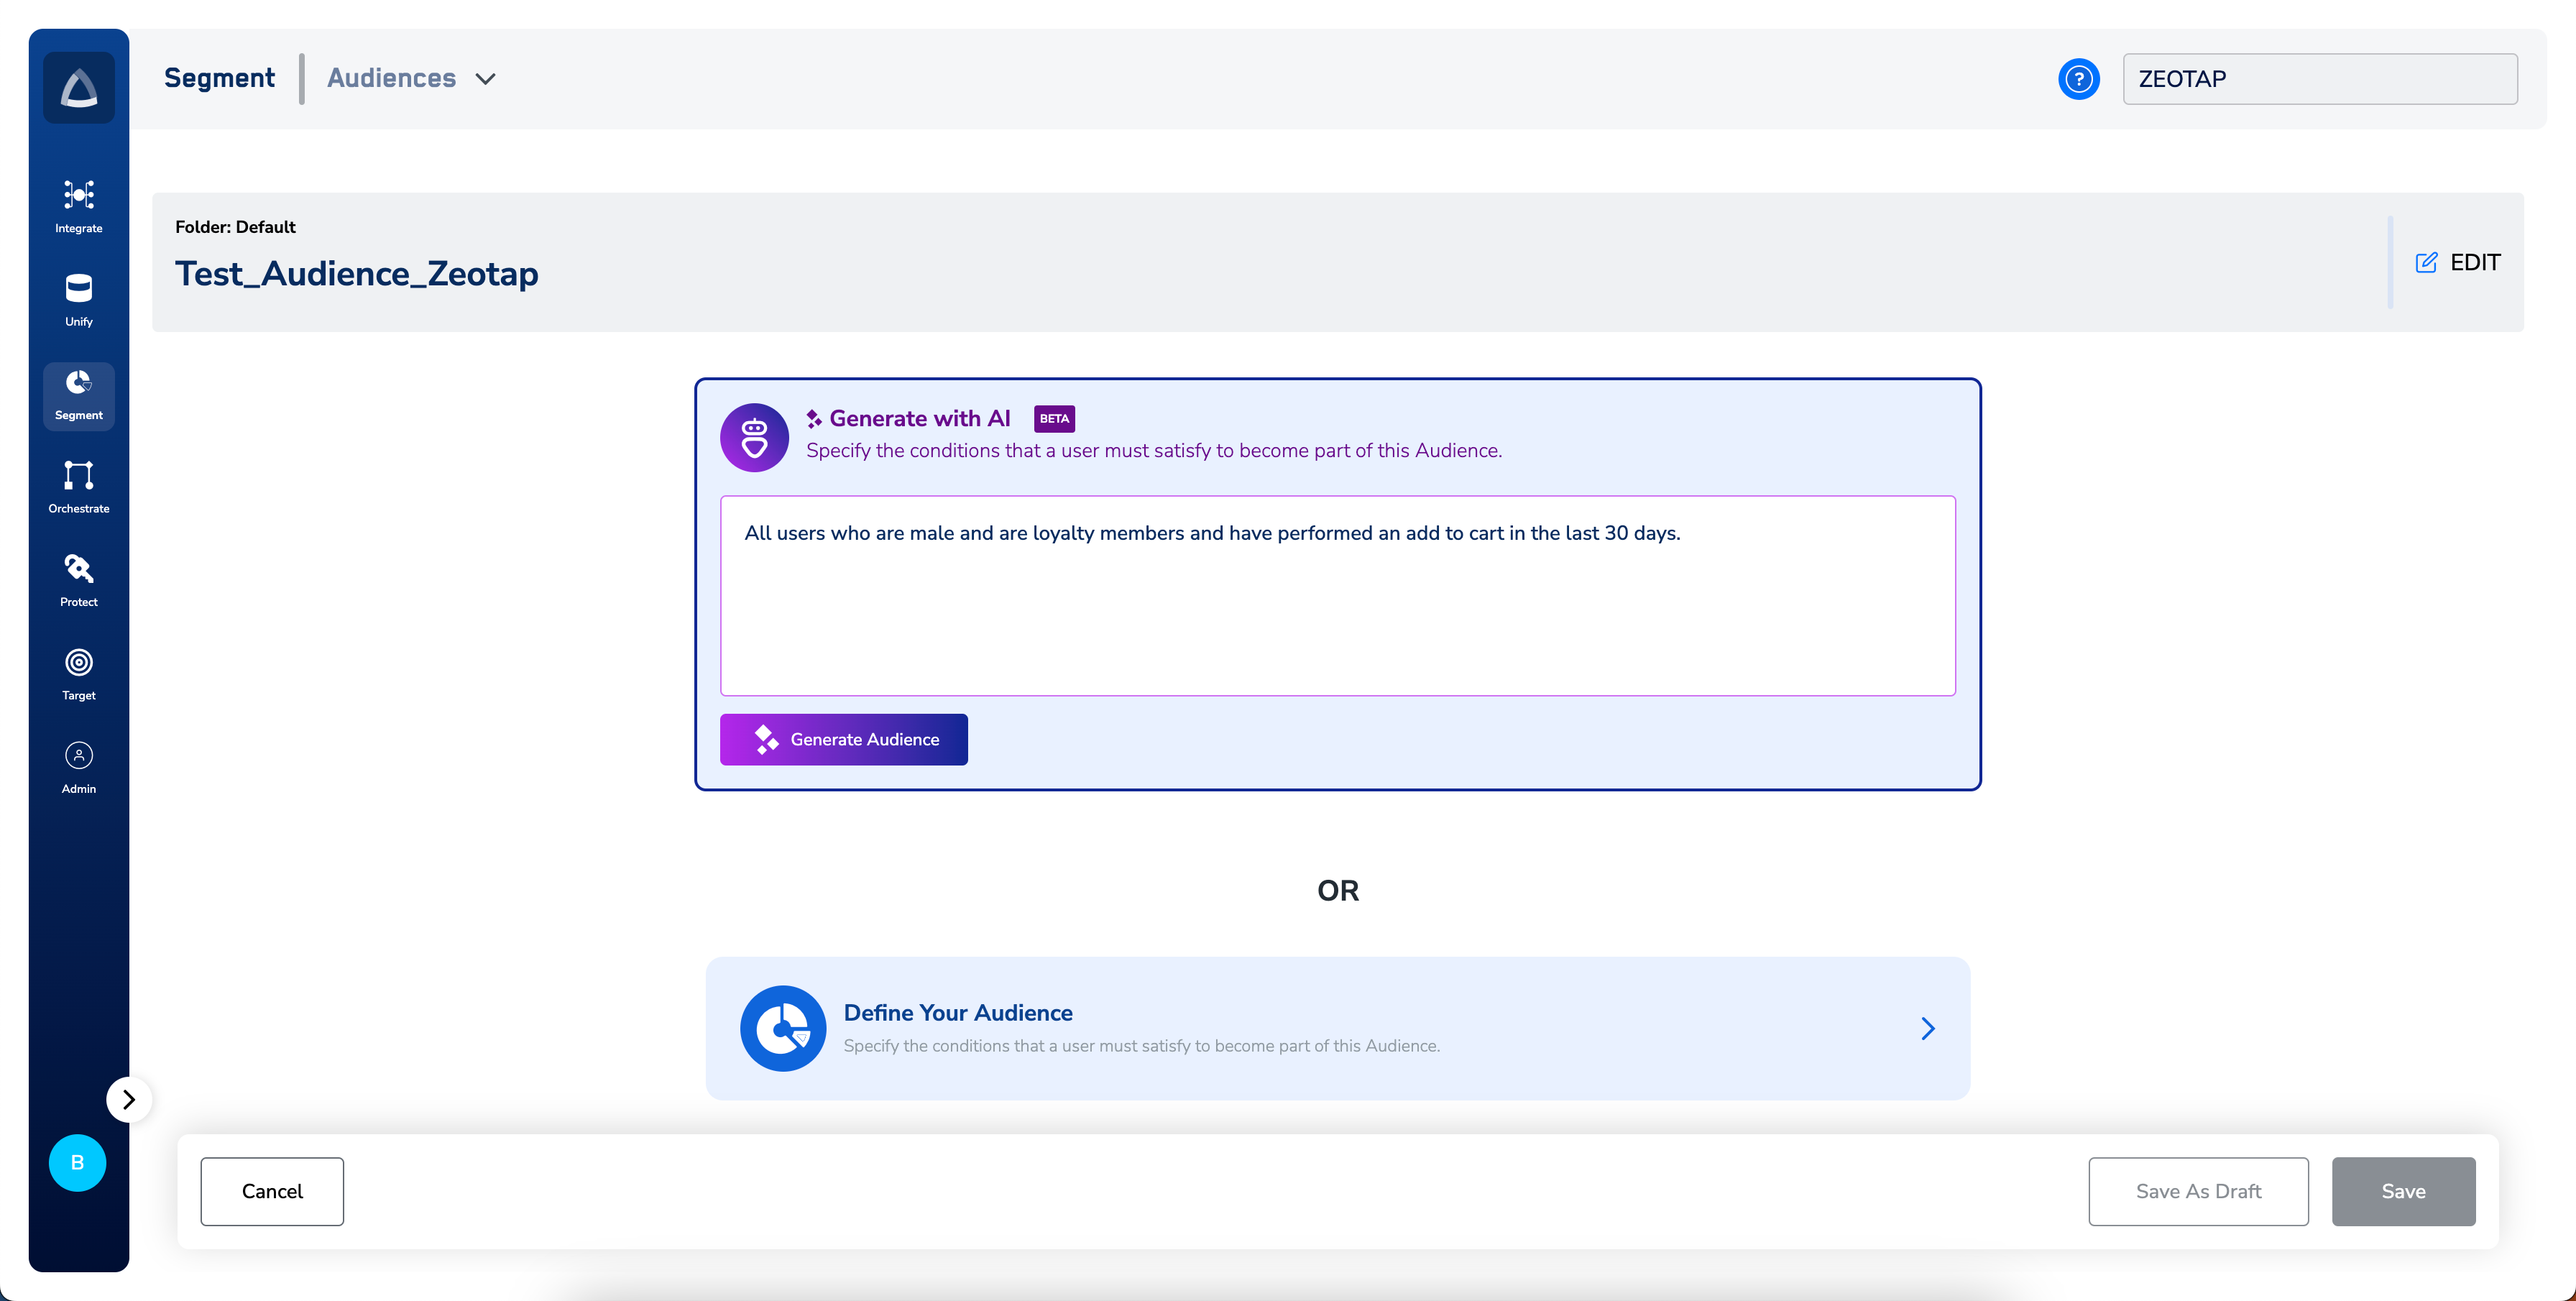Open the Integrate module in sidebar
Screen dimensions: 2576x1301
pos(79,207)
